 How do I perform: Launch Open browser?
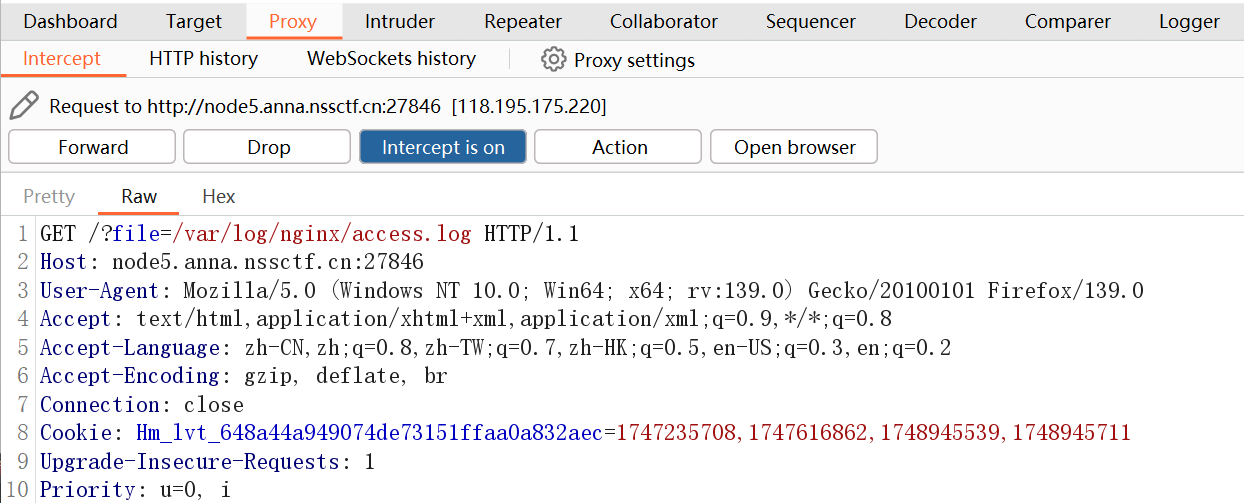pyautogui.click(x=795, y=147)
